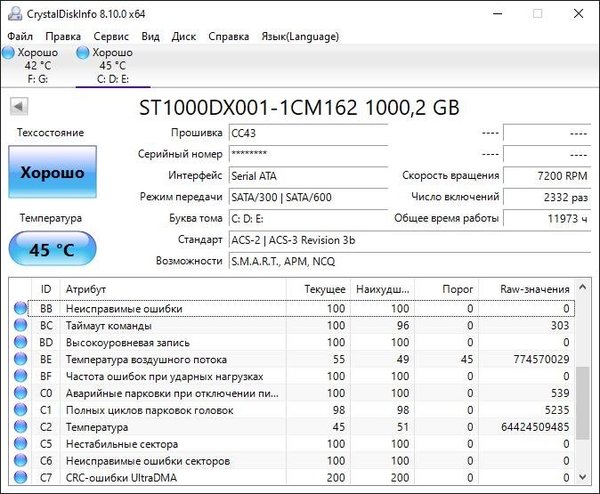Viewport: 600px width, 494px height.
Task: Click the Порог column header
Action: [x=447, y=289]
